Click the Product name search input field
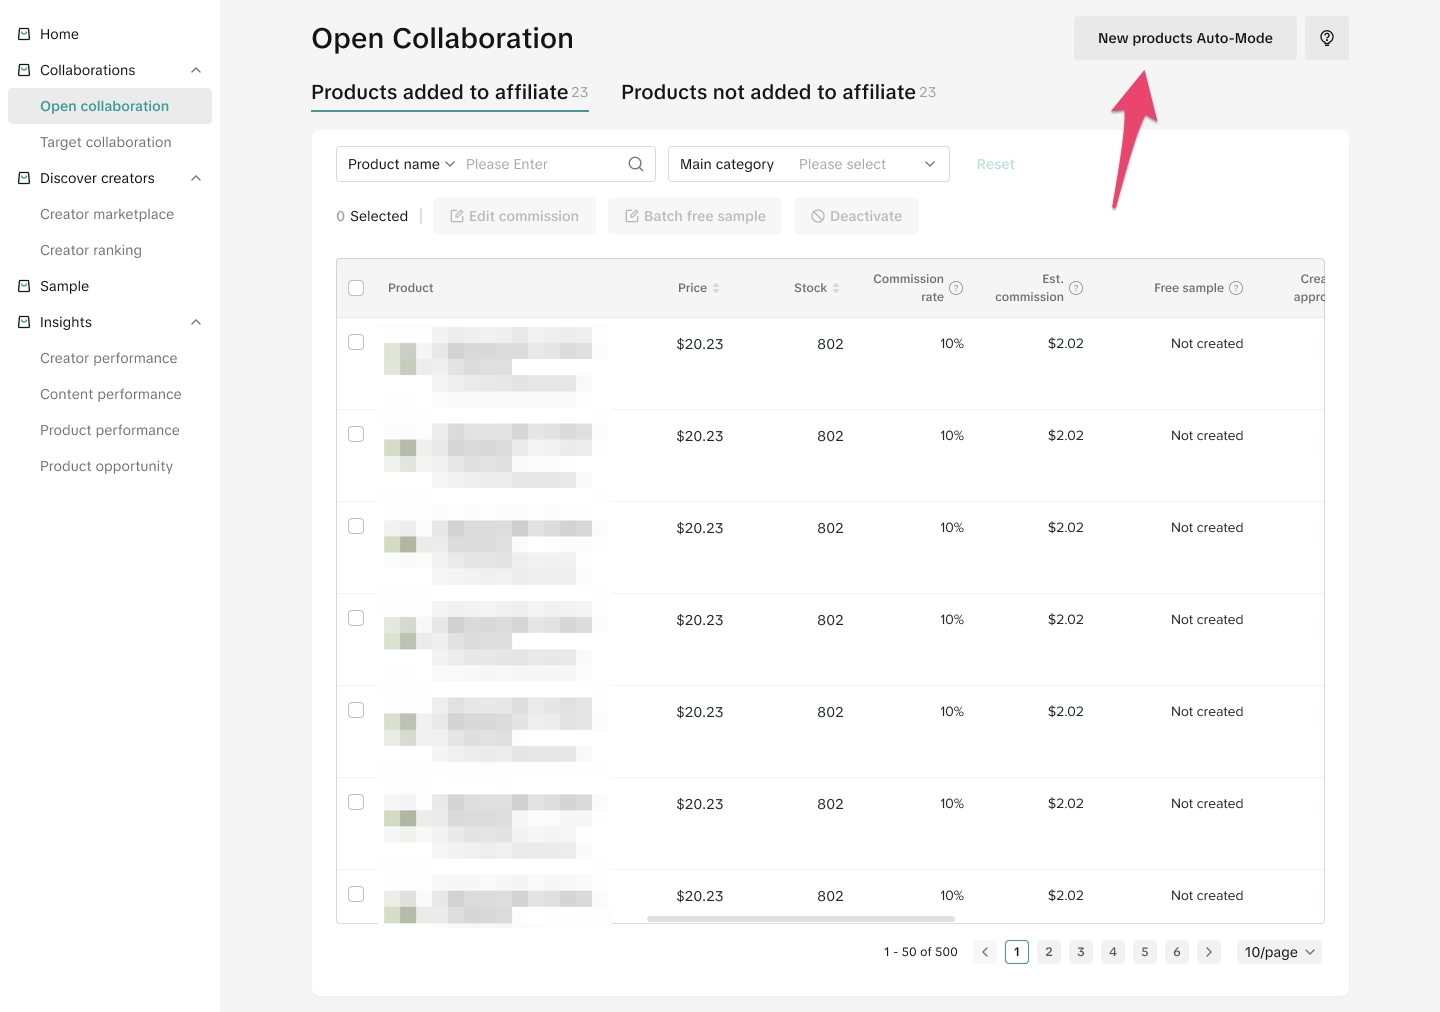 [540, 164]
